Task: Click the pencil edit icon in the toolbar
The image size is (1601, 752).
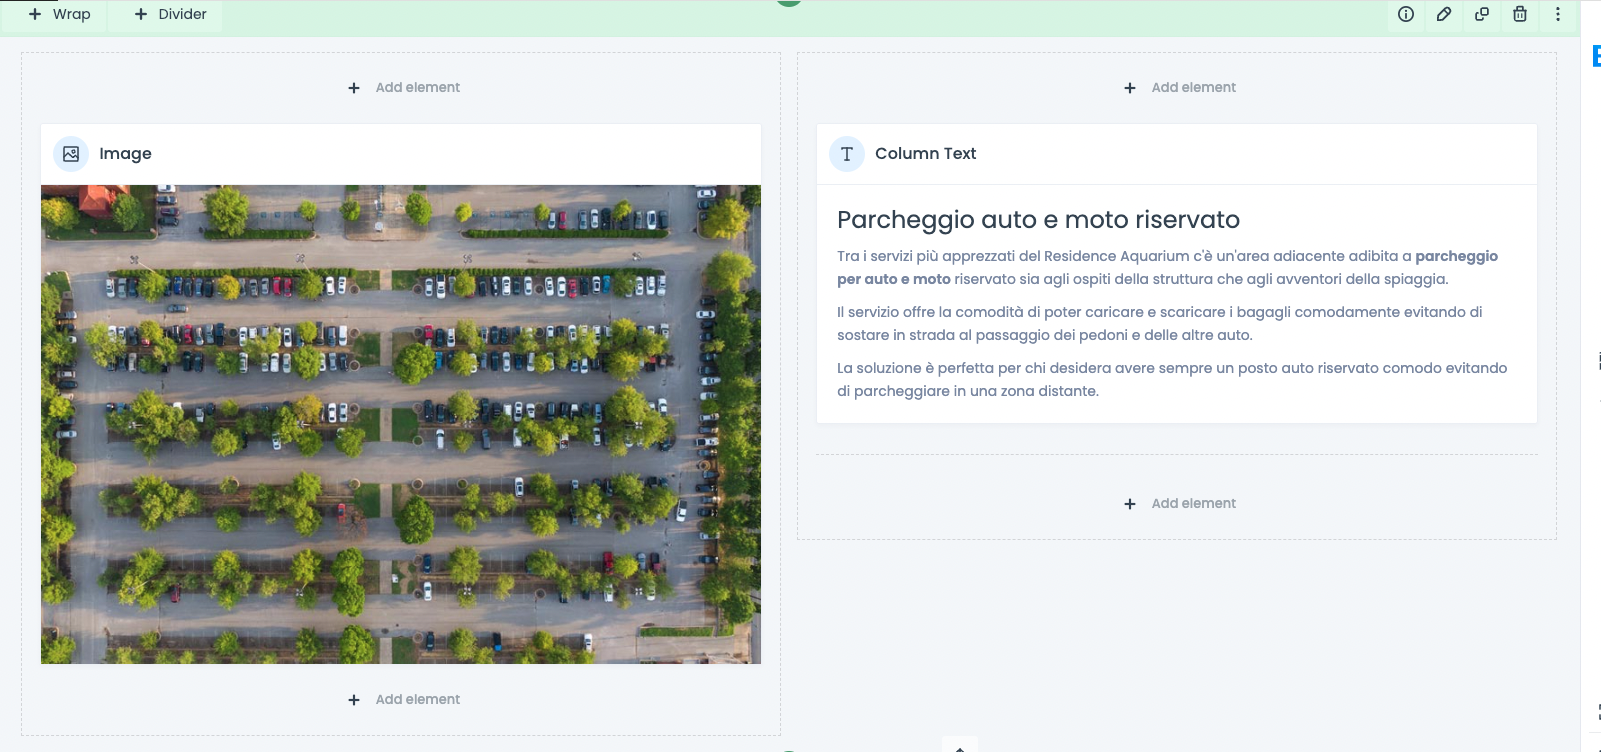Action: (x=1444, y=14)
